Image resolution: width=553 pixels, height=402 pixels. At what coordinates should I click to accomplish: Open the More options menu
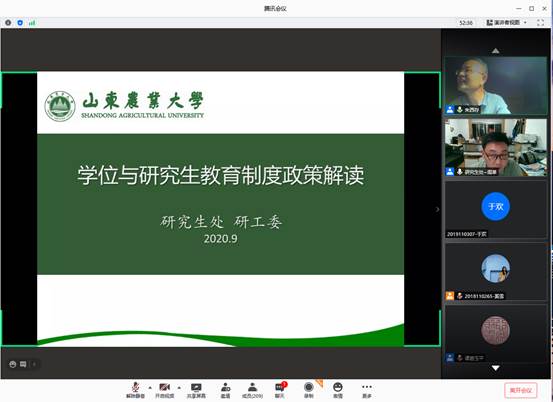tap(367, 390)
